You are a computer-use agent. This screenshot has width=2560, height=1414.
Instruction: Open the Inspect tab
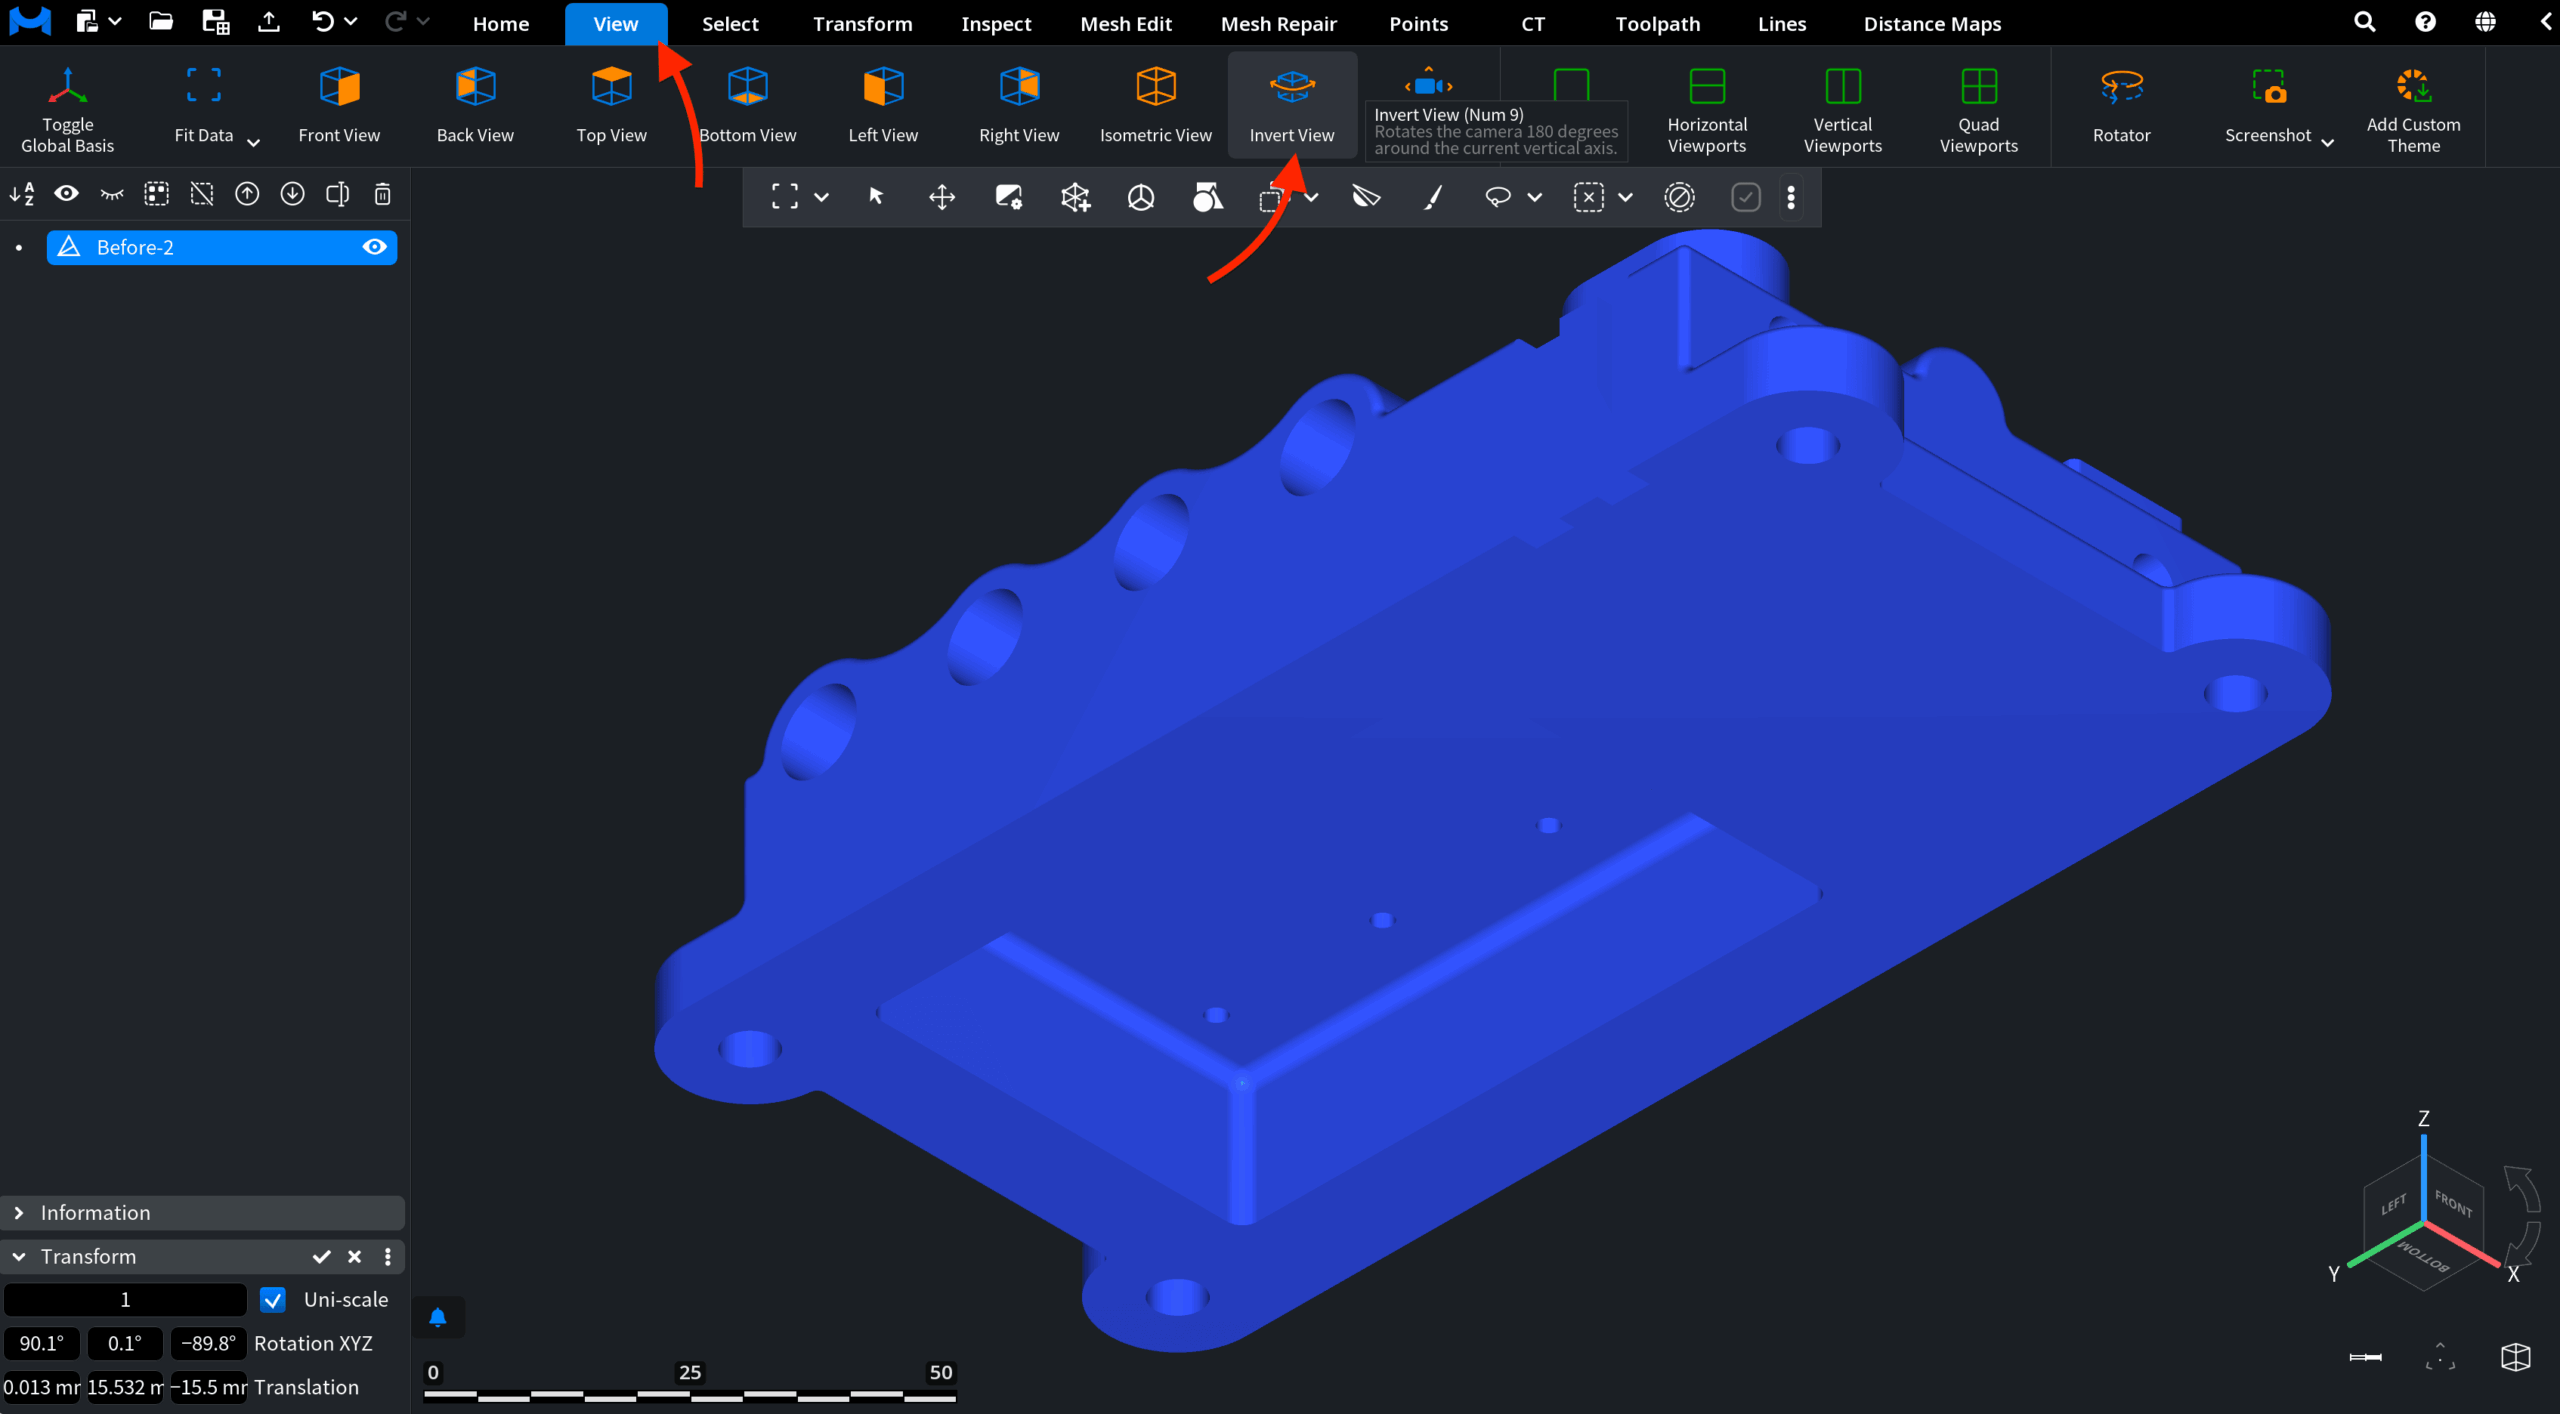coord(996,23)
